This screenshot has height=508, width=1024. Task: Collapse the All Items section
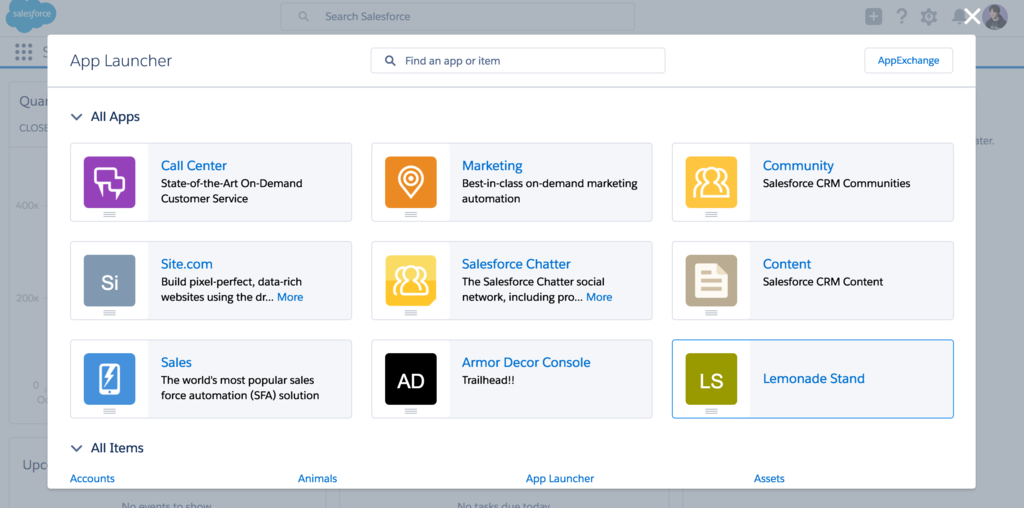tap(77, 449)
